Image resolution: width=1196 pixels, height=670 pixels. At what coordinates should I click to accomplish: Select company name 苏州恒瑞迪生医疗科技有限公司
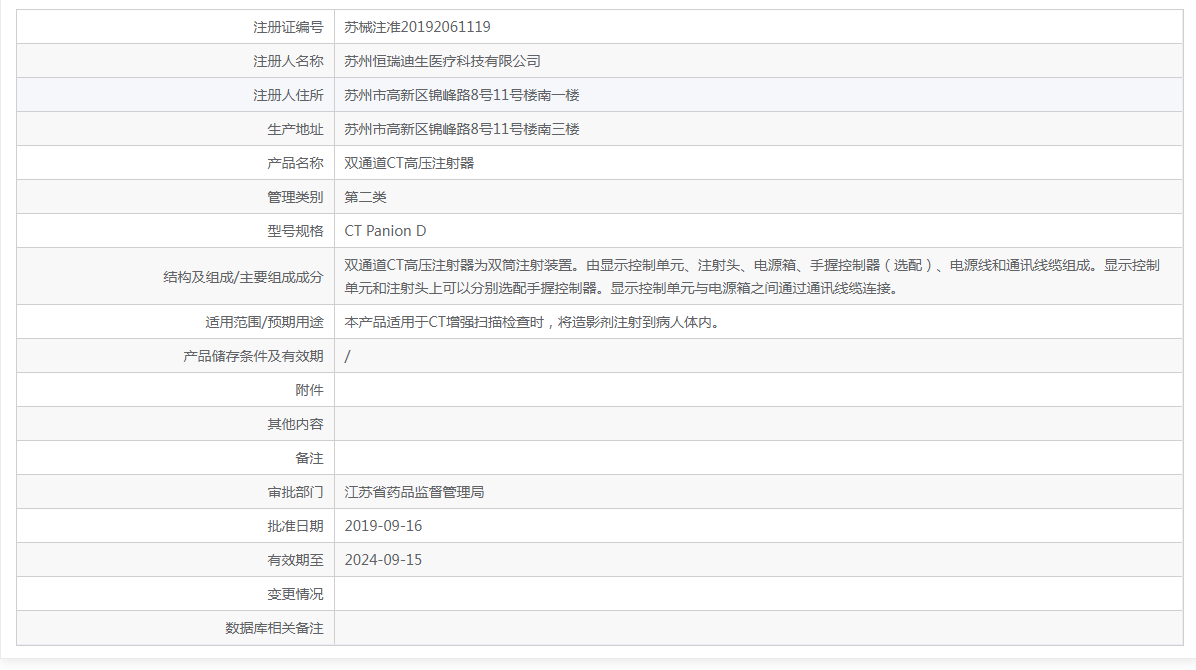(x=442, y=61)
